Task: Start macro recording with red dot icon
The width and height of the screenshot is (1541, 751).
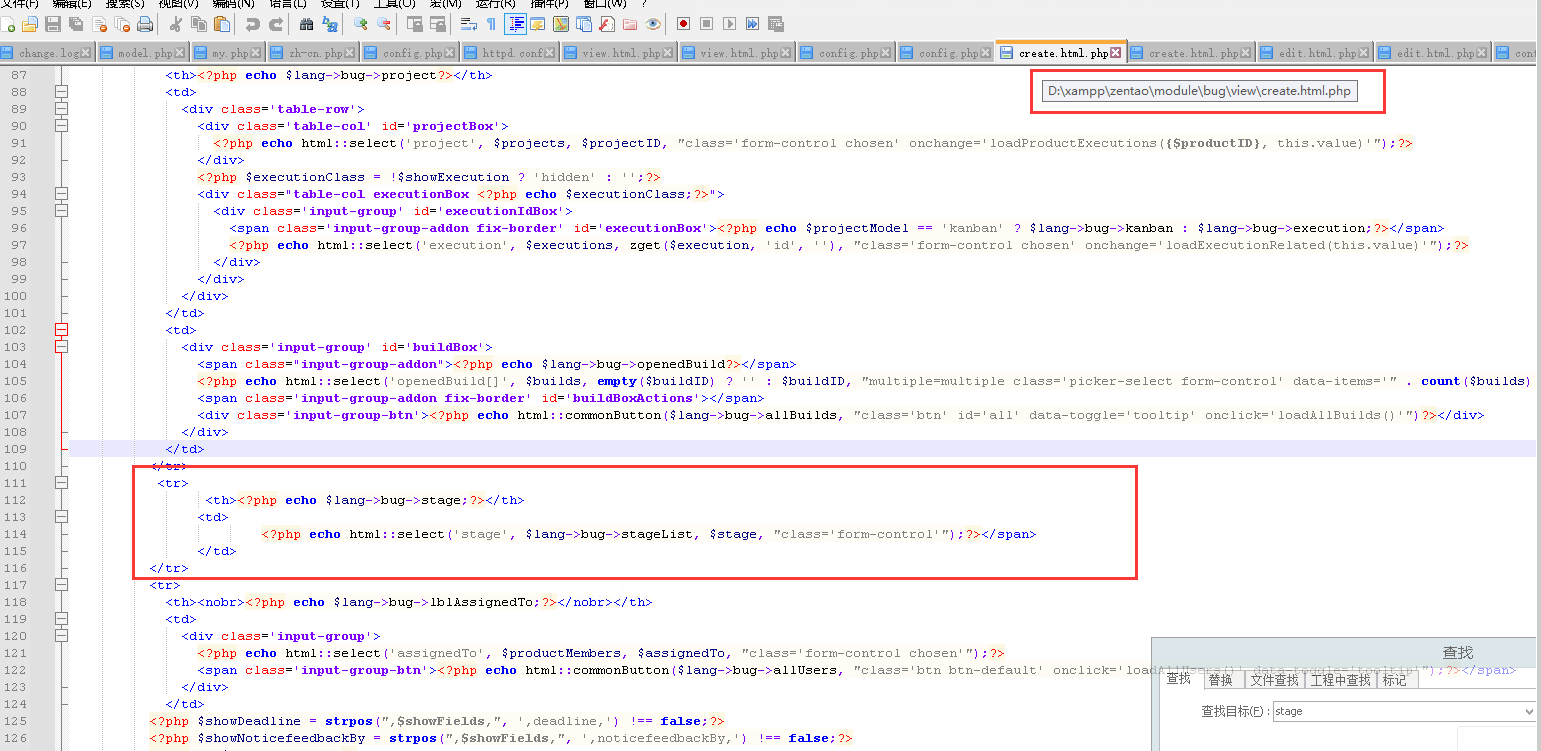Action: [x=684, y=24]
